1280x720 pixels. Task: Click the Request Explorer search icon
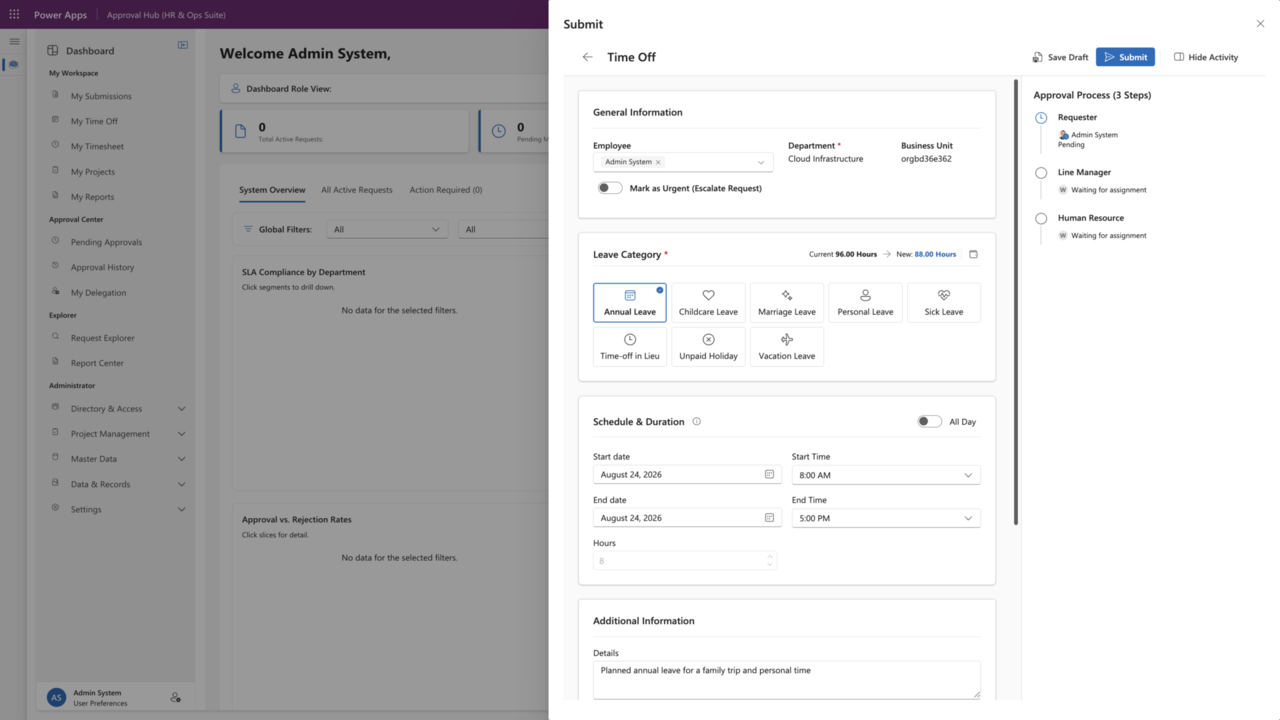pyautogui.click(x=56, y=337)
